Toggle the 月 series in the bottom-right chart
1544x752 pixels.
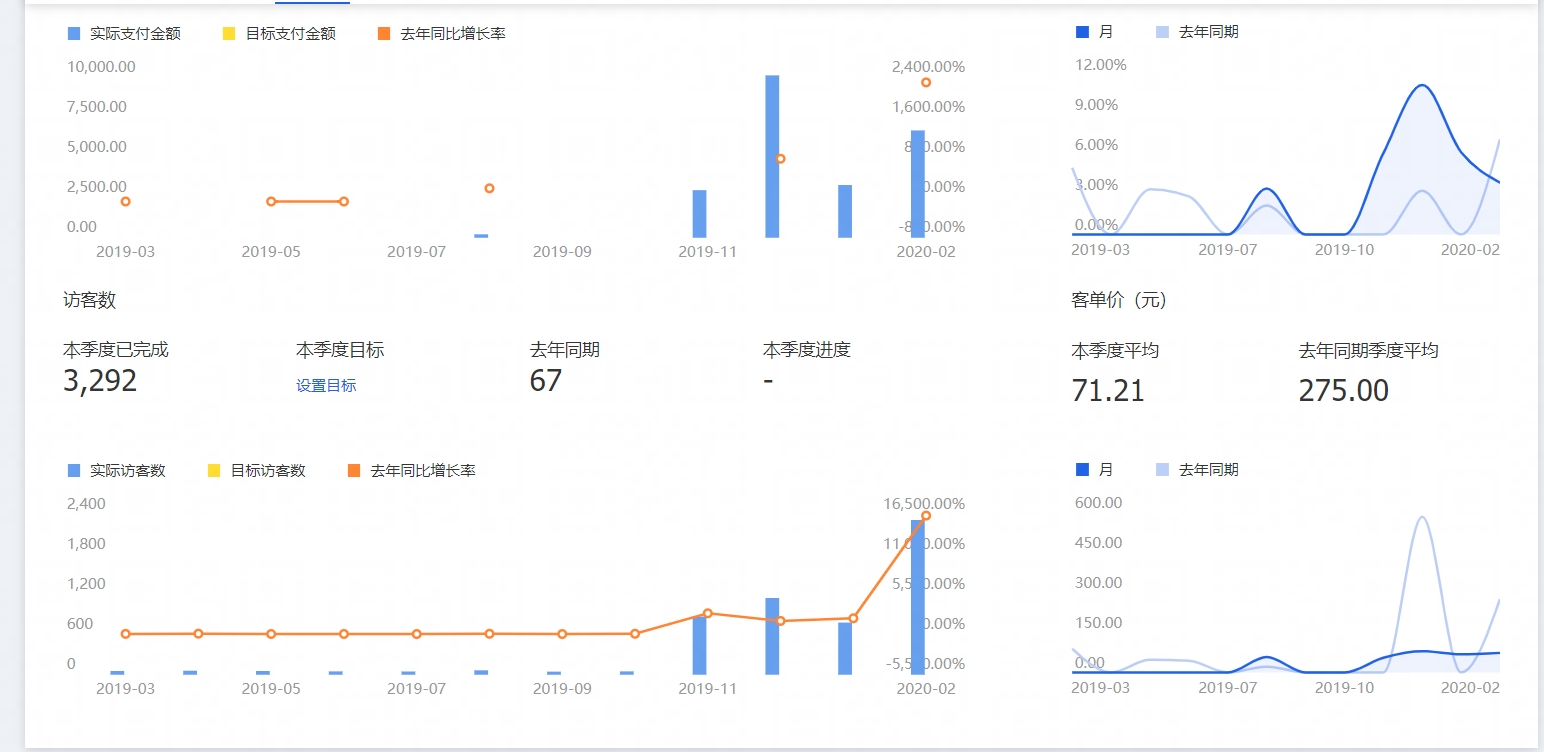(1080, 468)
